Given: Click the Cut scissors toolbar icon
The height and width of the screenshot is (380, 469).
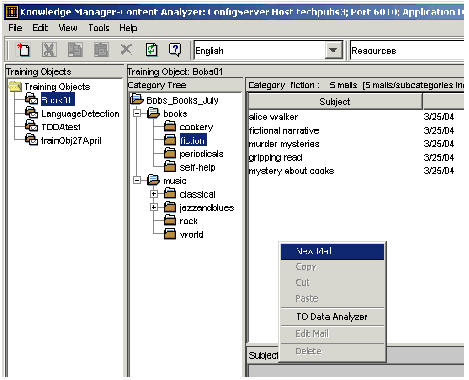Looking at the screenshot, I should click(49, 50).
